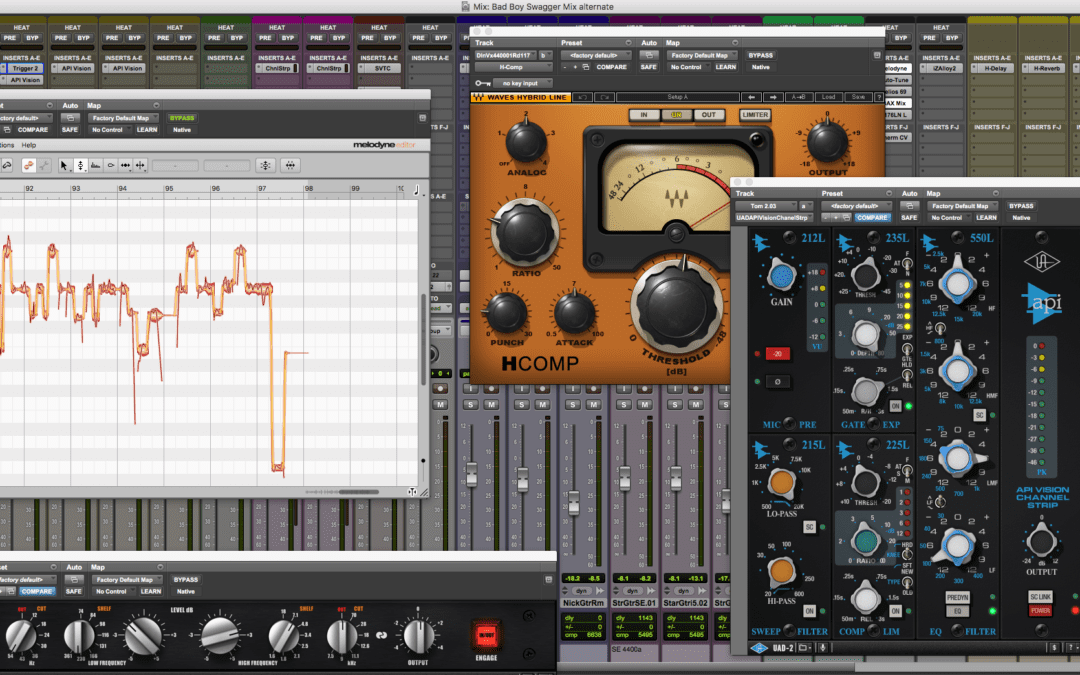Screen dimensions: 1080x675
Task: Click H-Comp next preset right arrow
Action: pos(773,97)
